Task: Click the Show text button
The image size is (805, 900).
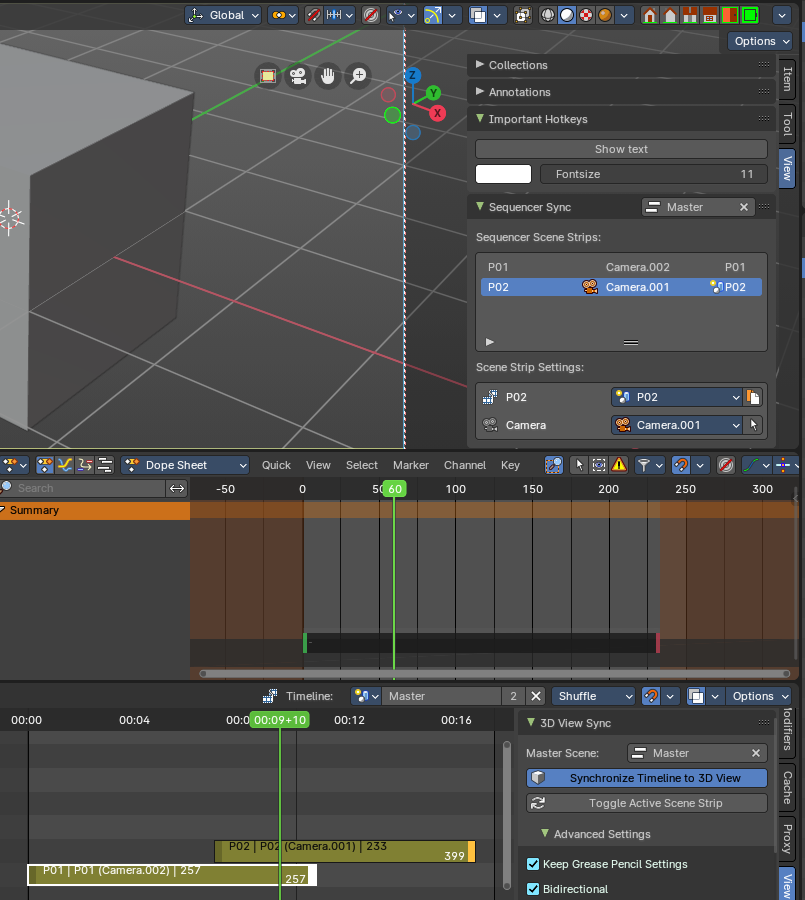Action: point(621,149)
